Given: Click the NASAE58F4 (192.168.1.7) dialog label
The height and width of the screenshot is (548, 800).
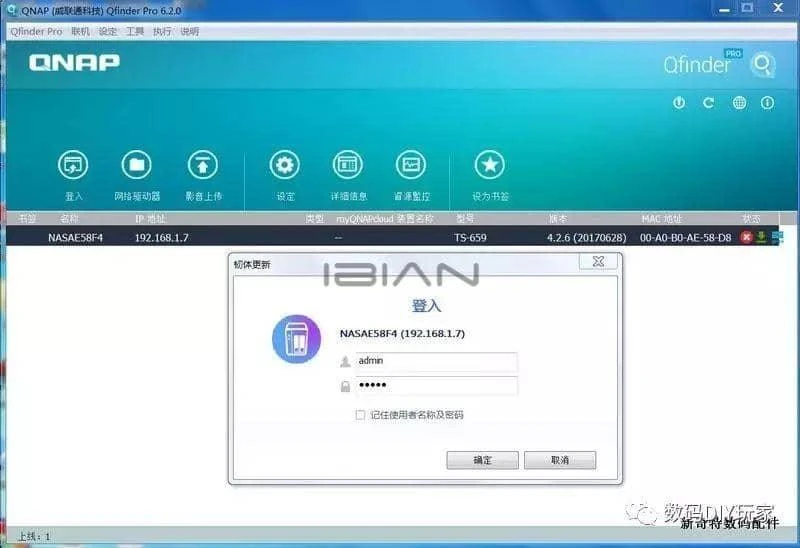Looking at the screenshot, I should pyautogui.click(x=403, y=334).
